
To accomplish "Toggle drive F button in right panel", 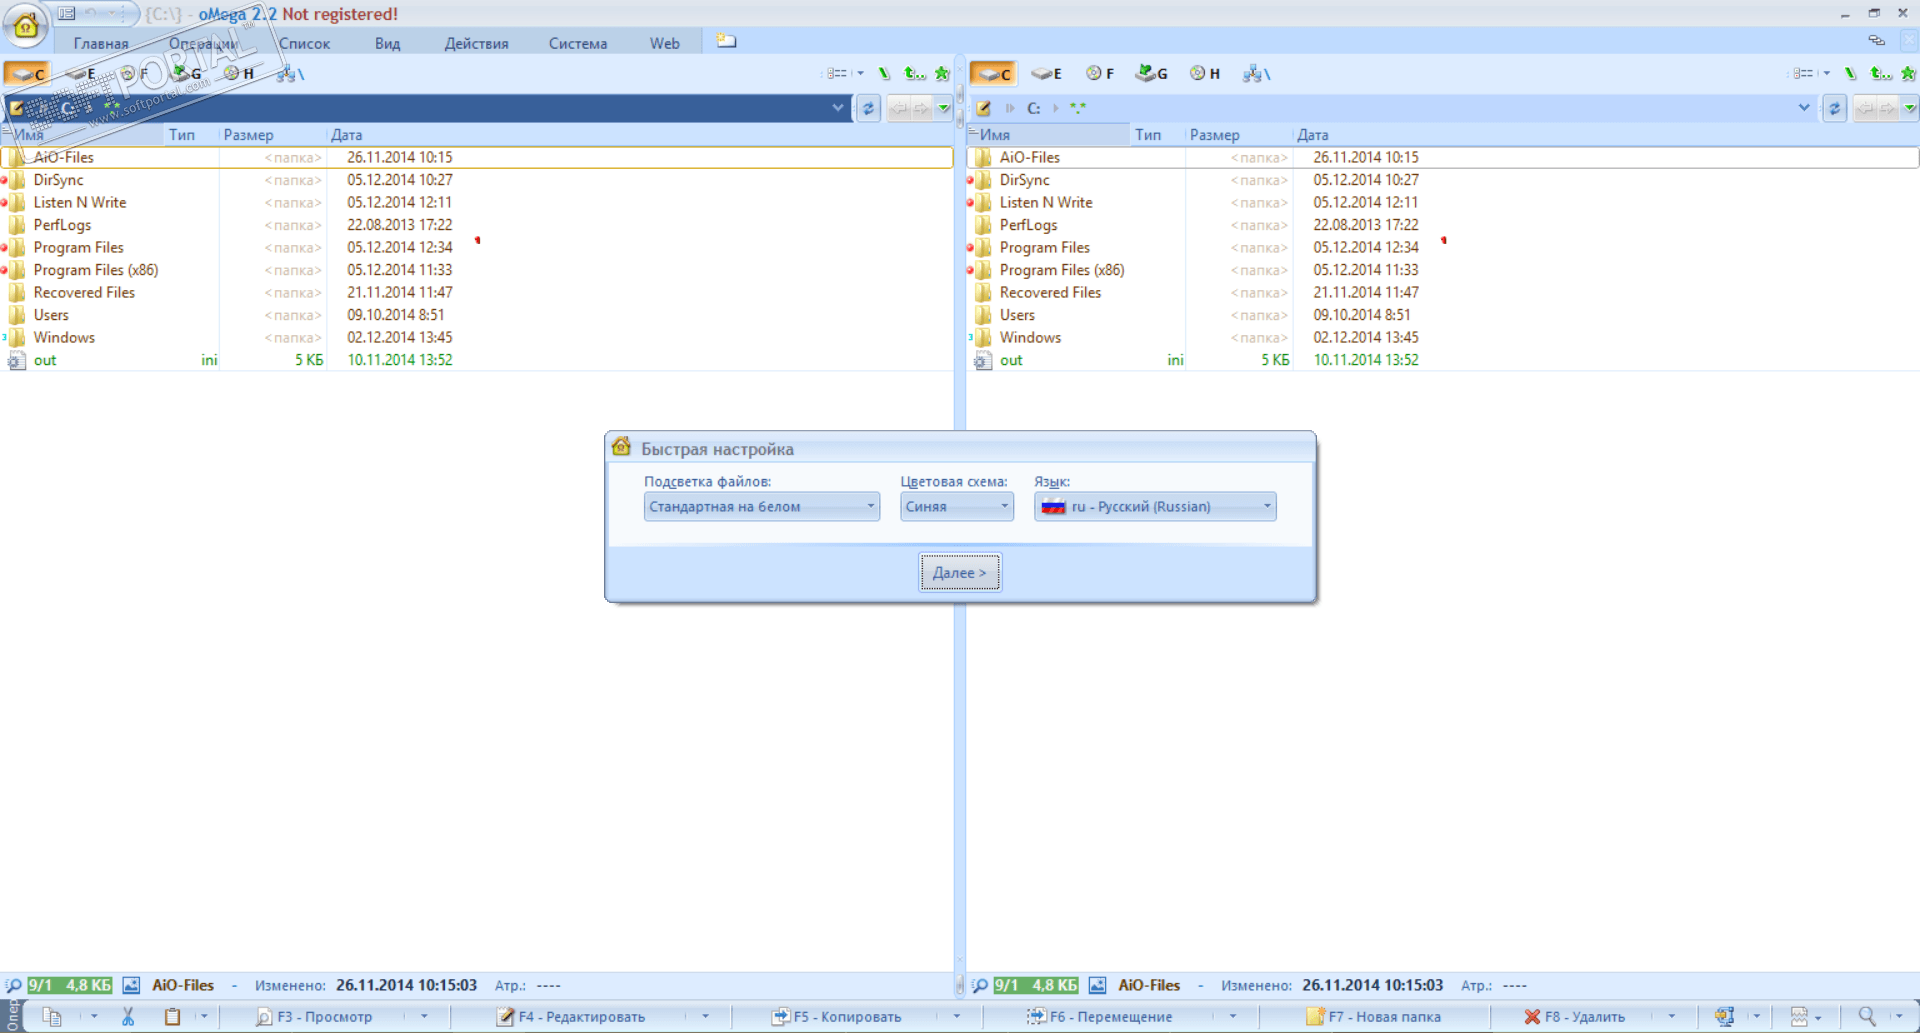I will click(x=1100, y=73).
